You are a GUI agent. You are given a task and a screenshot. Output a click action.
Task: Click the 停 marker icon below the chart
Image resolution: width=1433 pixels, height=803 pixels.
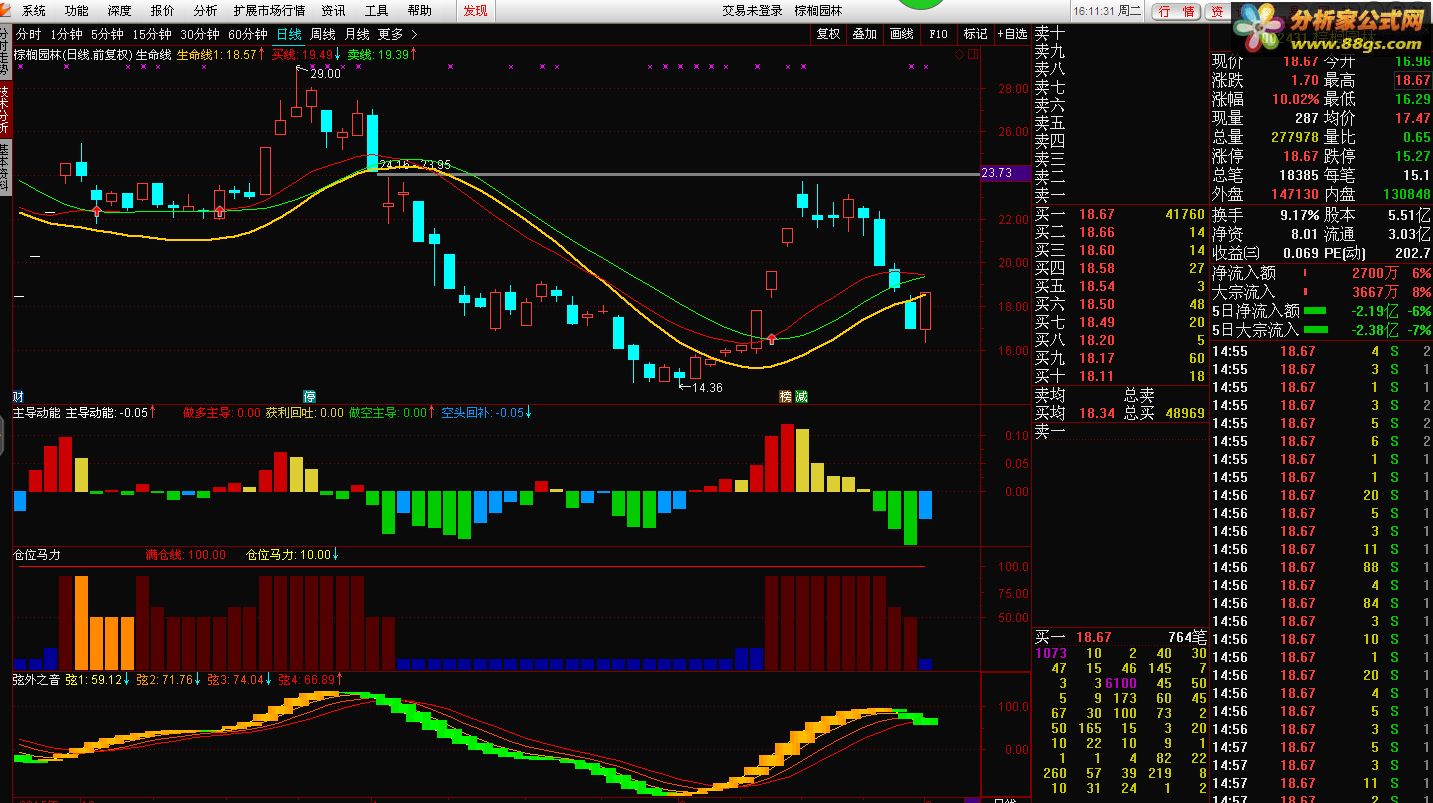[310, 396]
